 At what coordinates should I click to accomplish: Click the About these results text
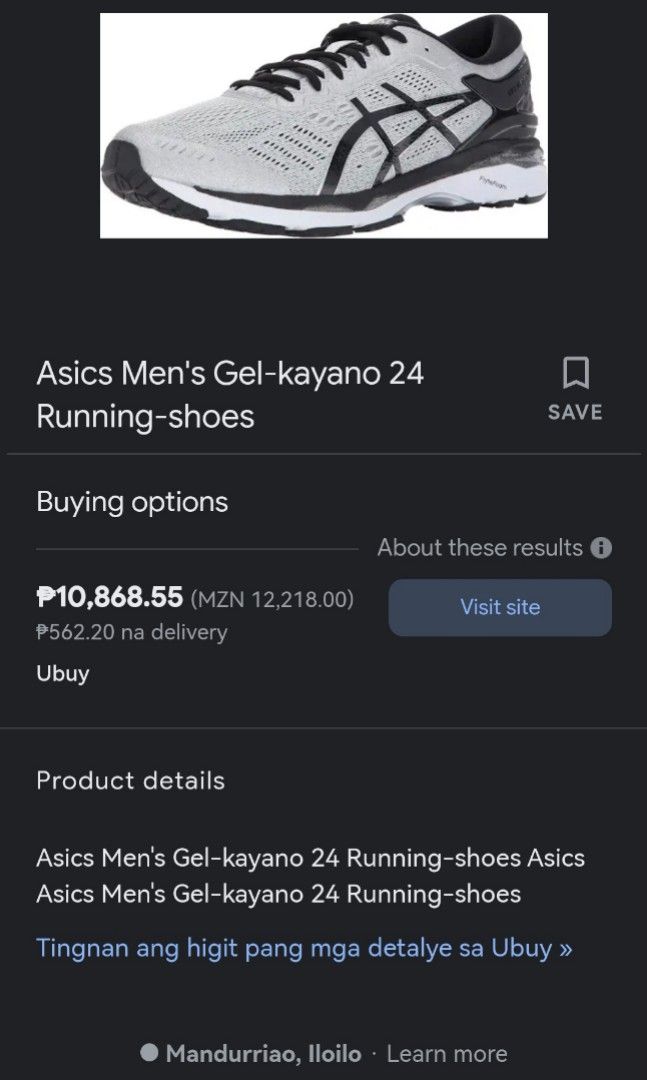coord(479,548)
